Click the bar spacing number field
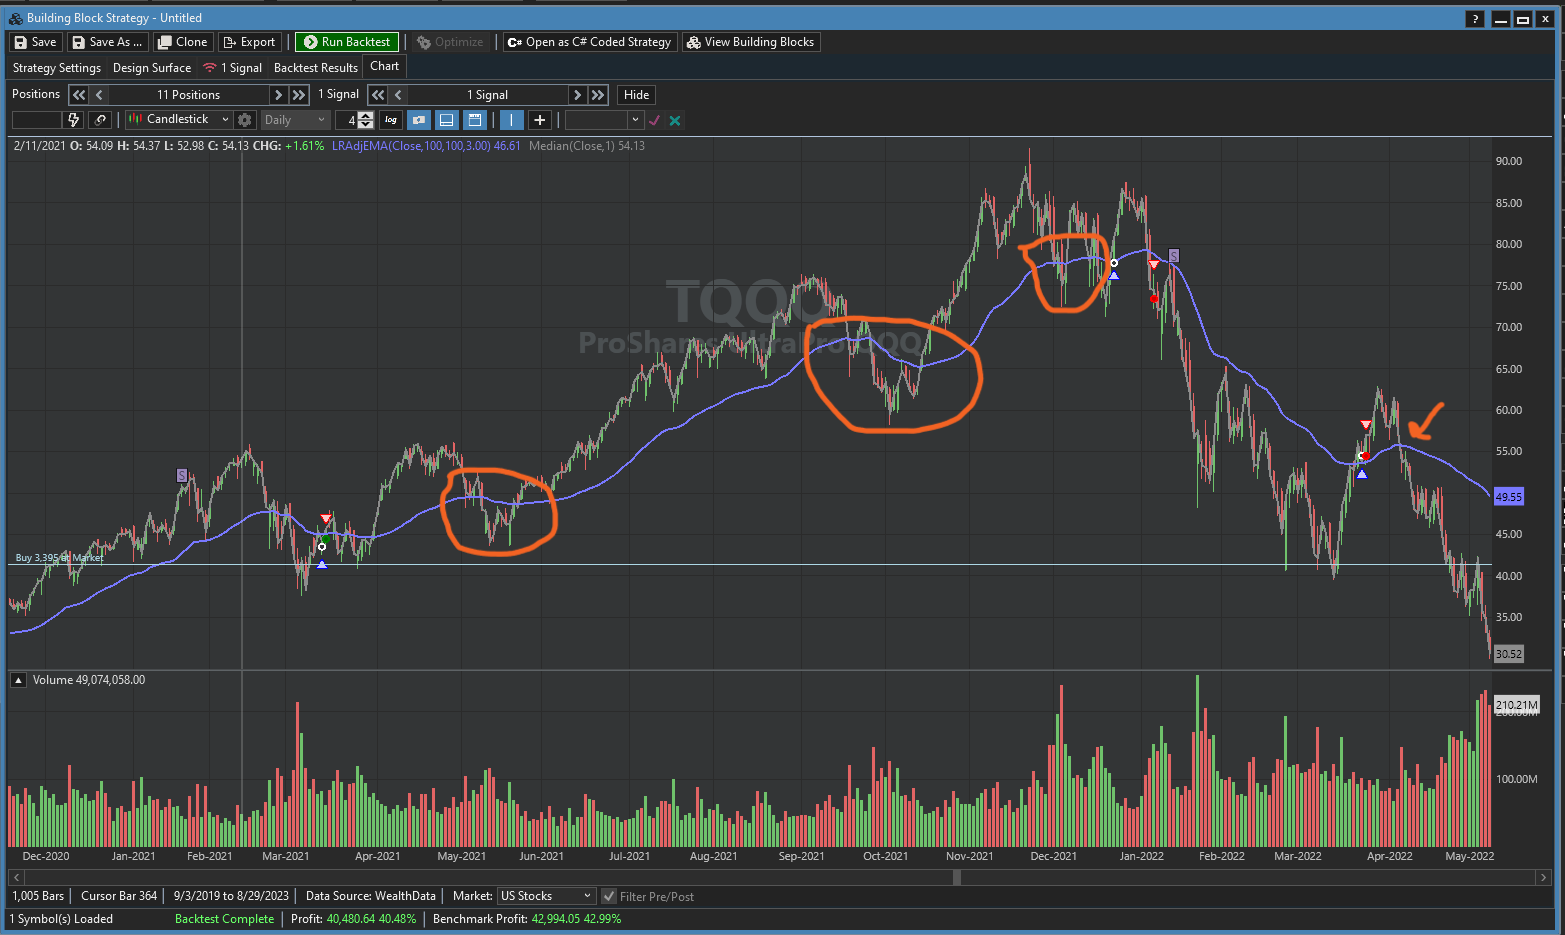Image resolution: width=1565 pixels, height=935 pixels. (x=347, y=120)
